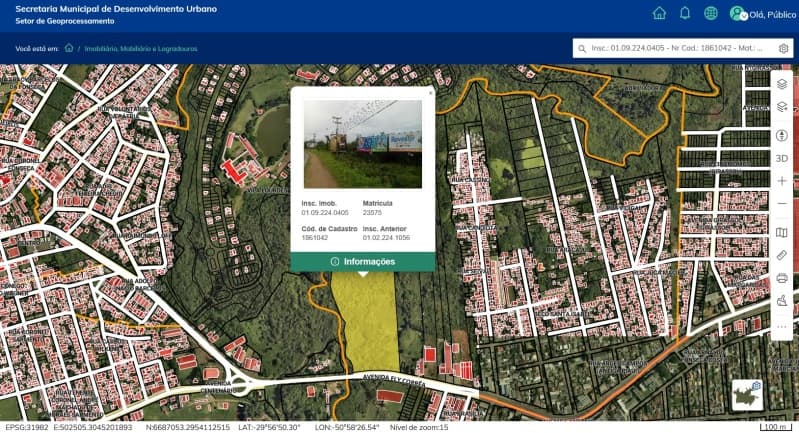Screen dimensions: 799x433
Task: Close the property info popup
Action: tap(431, 93)
